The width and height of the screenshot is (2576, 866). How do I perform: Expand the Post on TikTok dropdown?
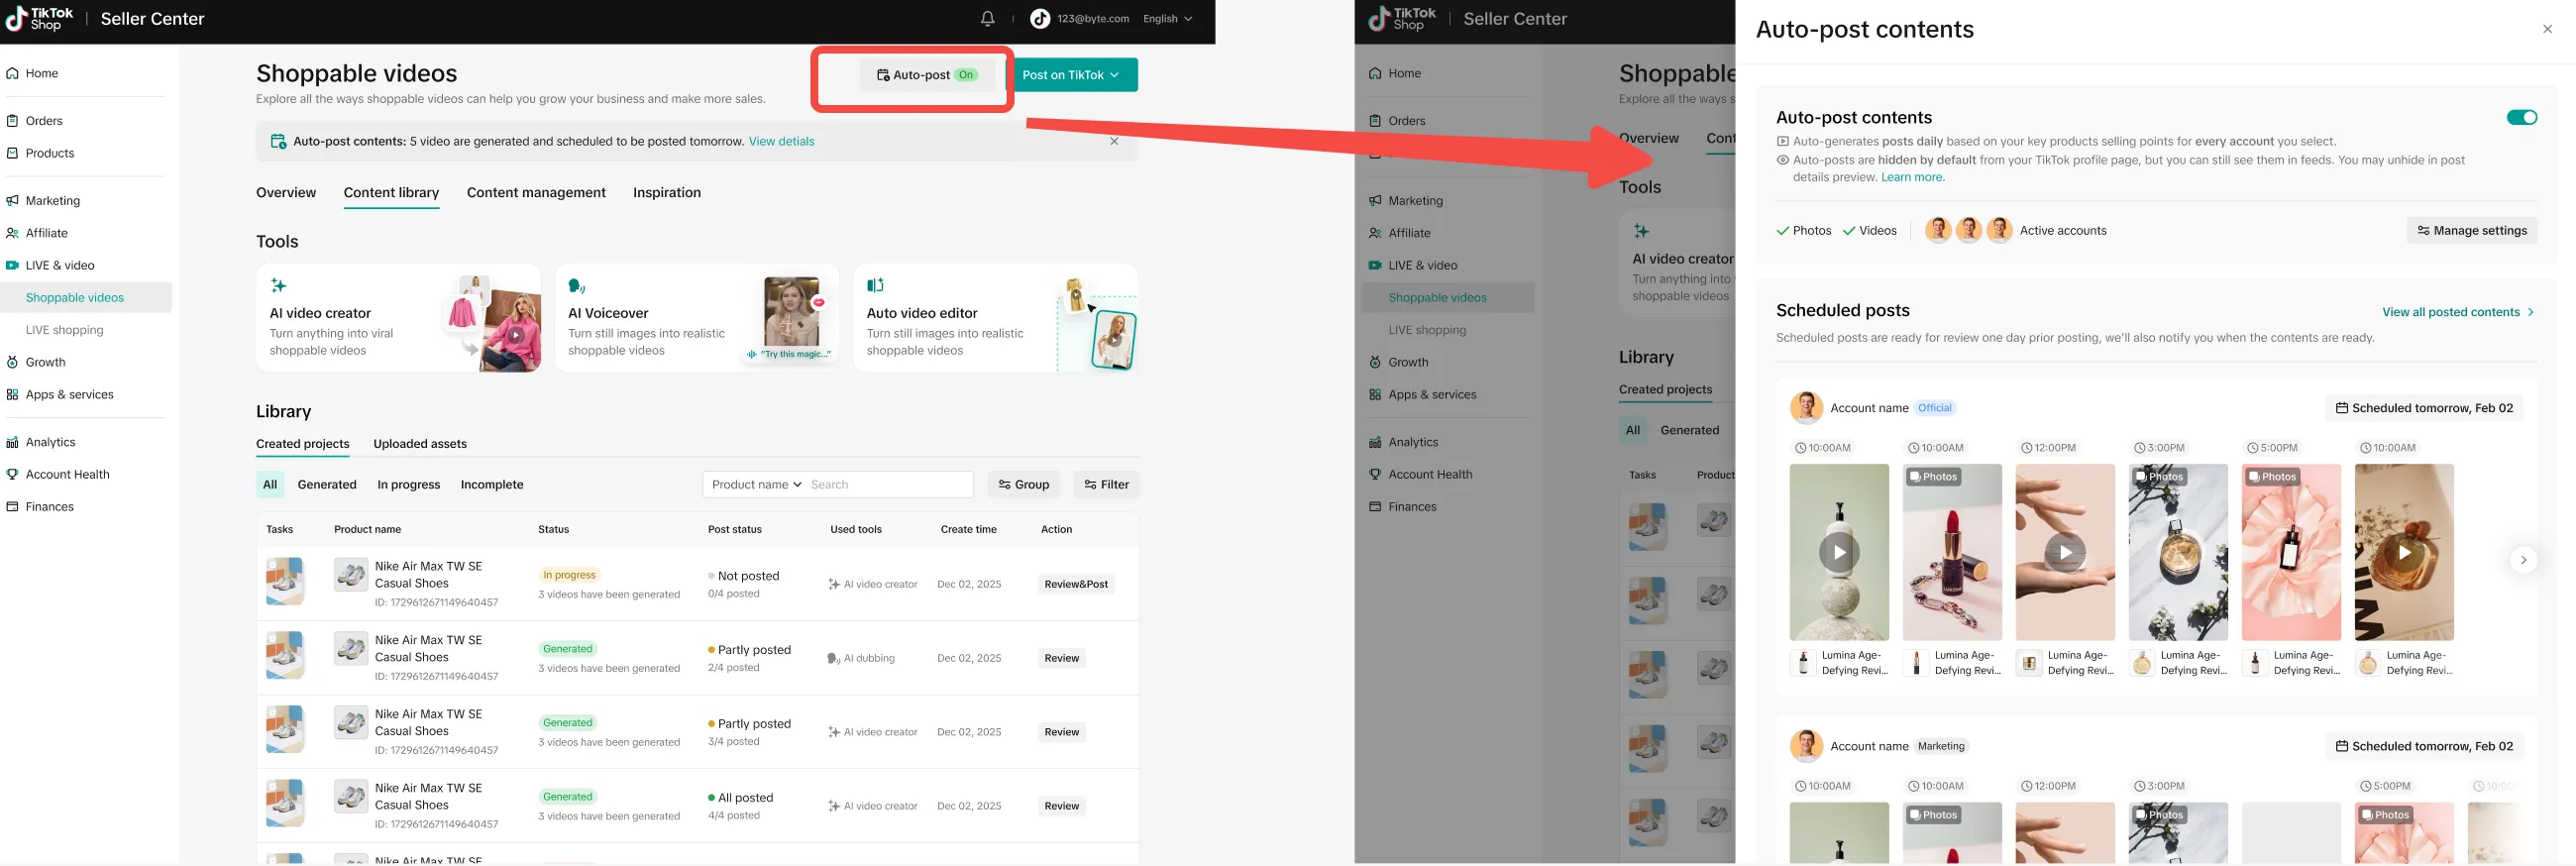1071,75
